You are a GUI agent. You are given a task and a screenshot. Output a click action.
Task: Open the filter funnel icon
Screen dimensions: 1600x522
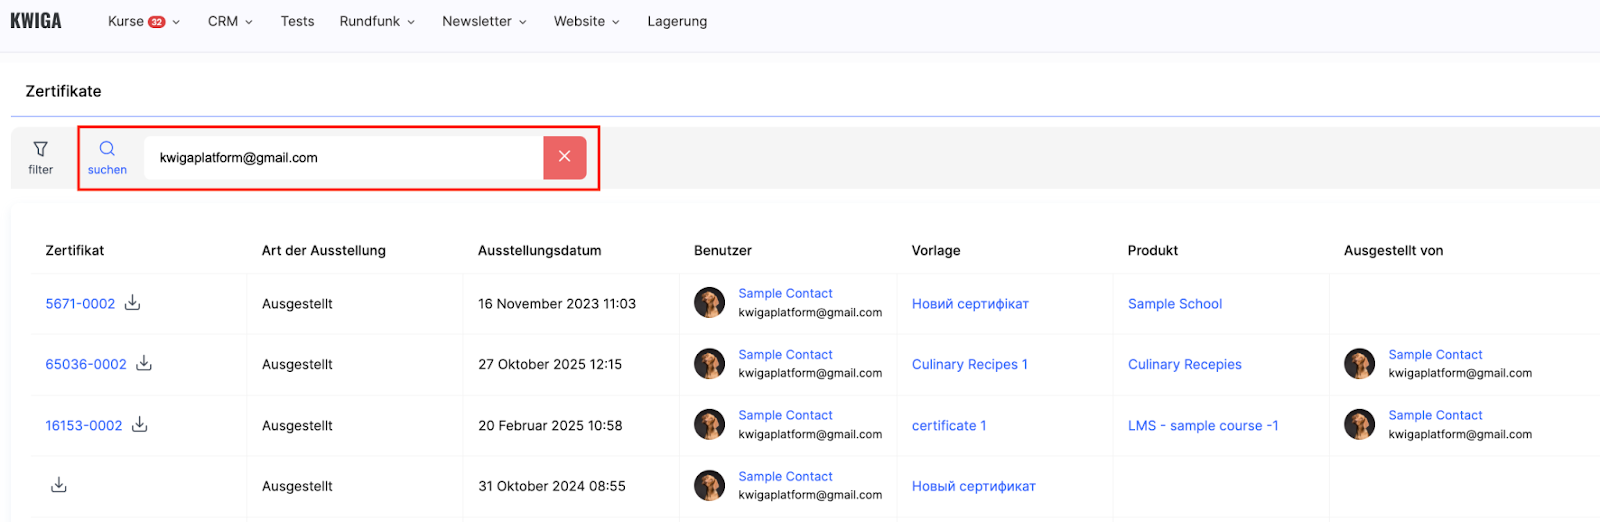[41, 150]
